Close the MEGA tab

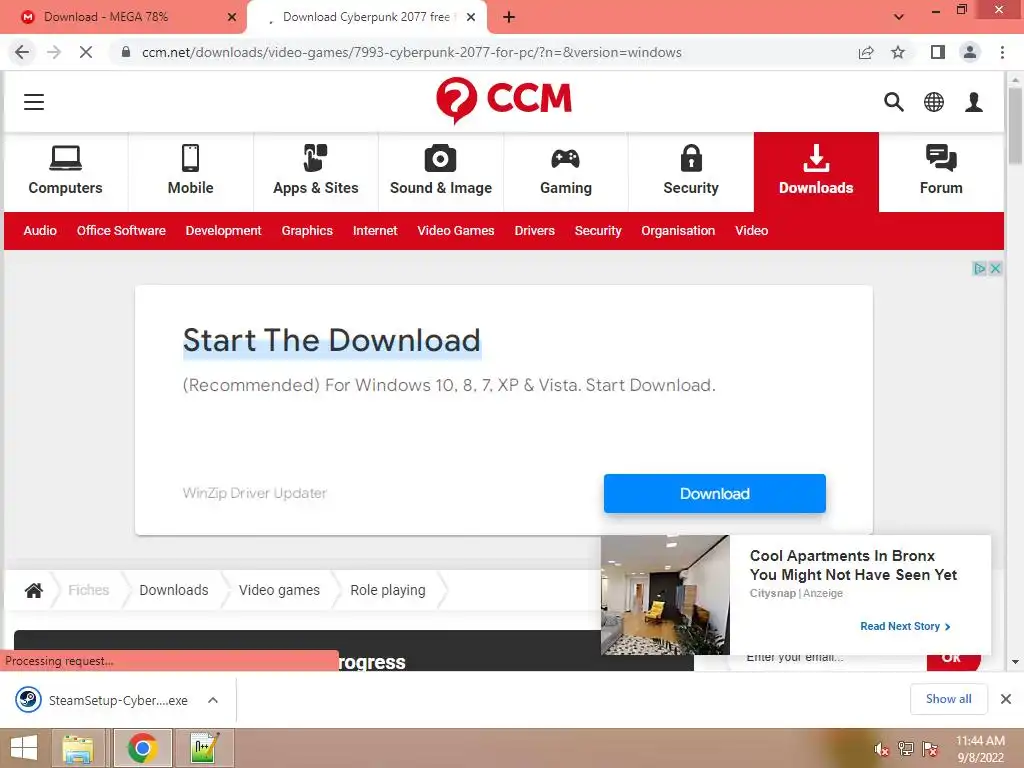[x=232, y=17]
